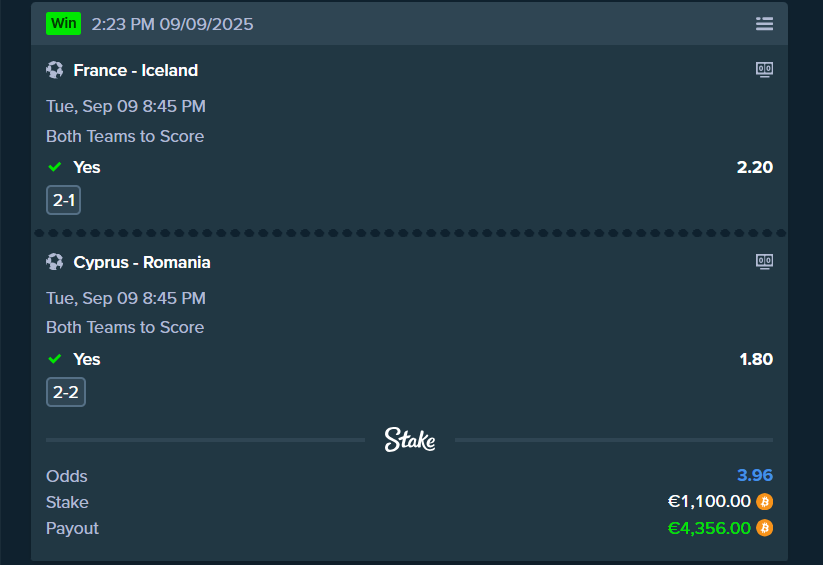Click the blue 3.96 total odds
Image resolution: width=823 pixels, height=565 pixels.
755,476
